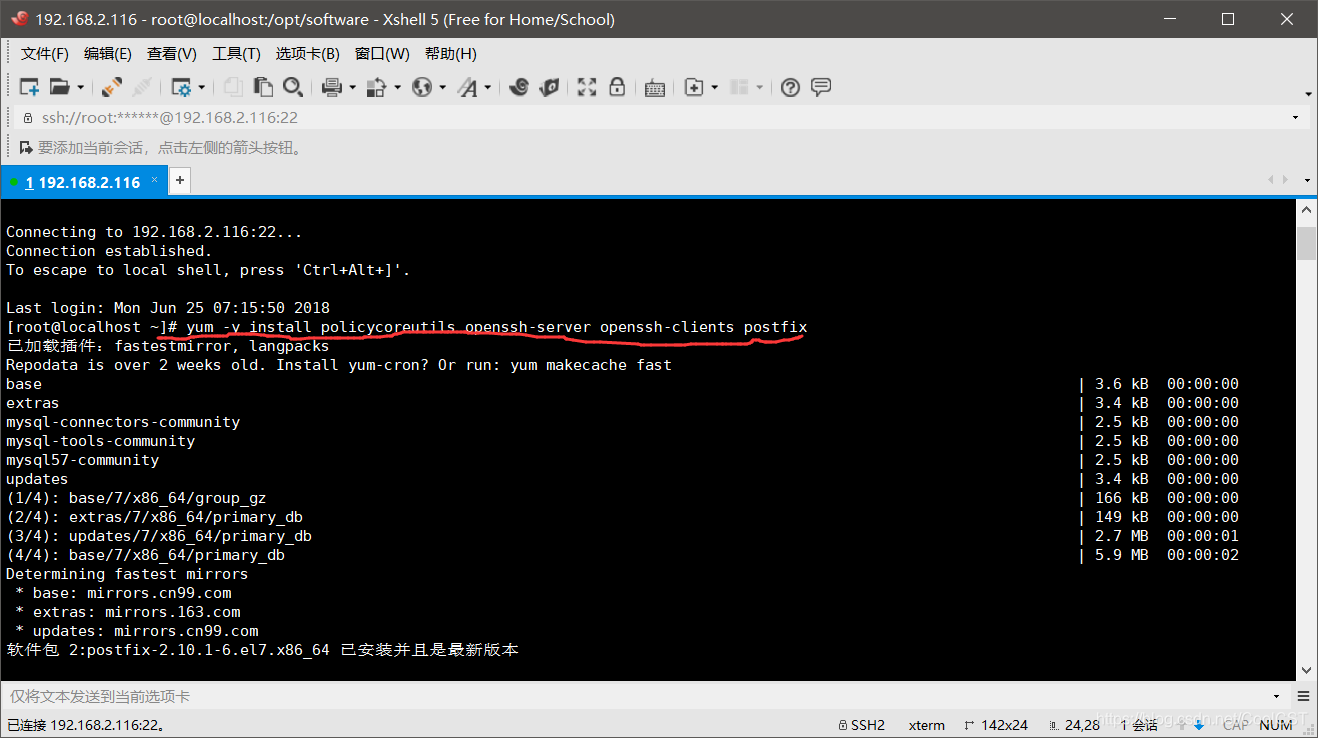Click the scrollbar up arrow

pyautogui.click(x=1306, y=211)
